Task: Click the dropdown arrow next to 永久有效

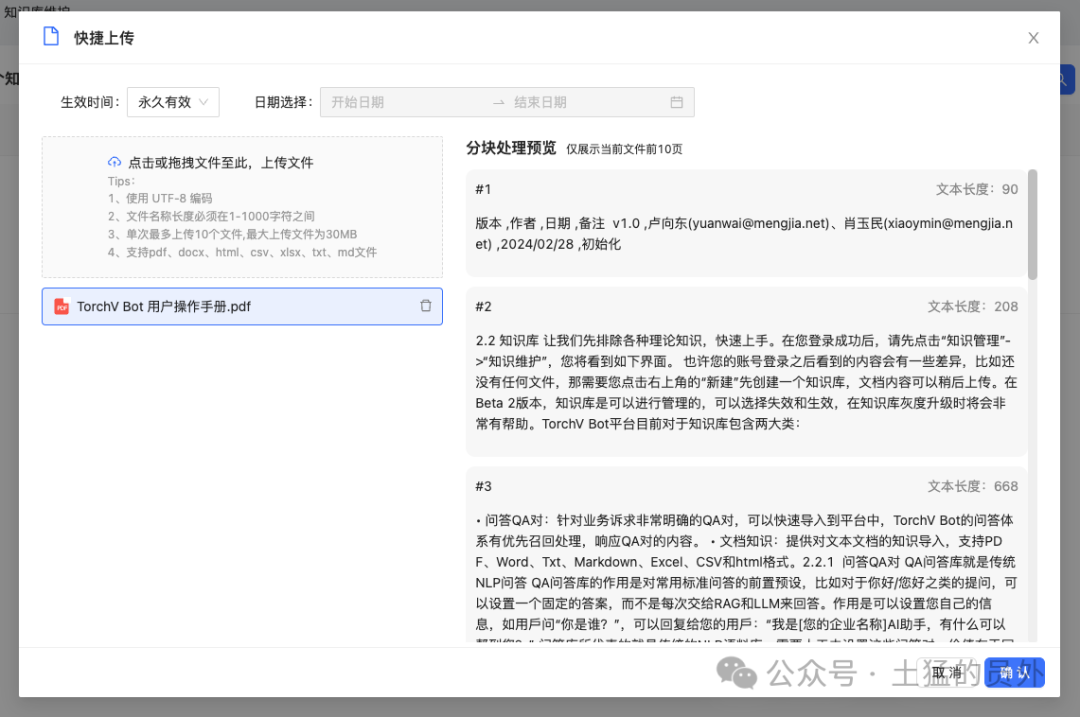Action: [x=204, y=102]
